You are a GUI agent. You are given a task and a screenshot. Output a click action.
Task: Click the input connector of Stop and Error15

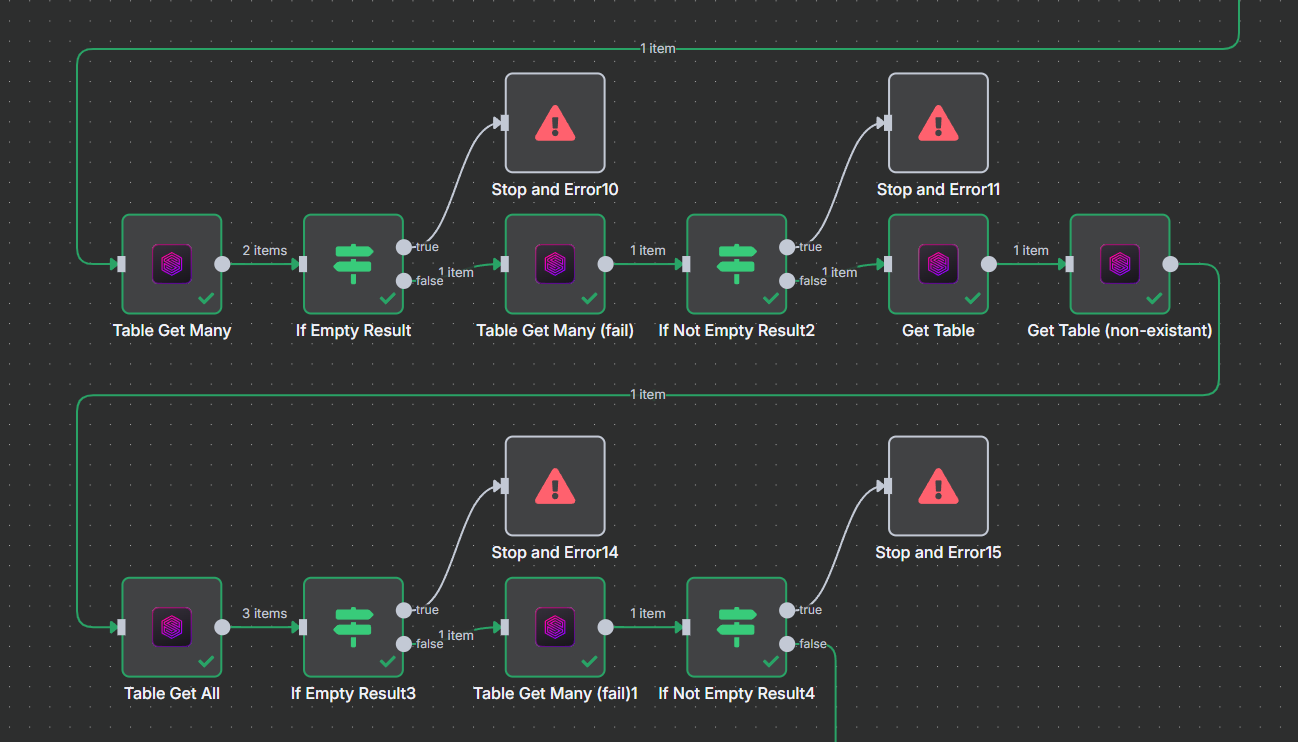(x=888, y=486)
